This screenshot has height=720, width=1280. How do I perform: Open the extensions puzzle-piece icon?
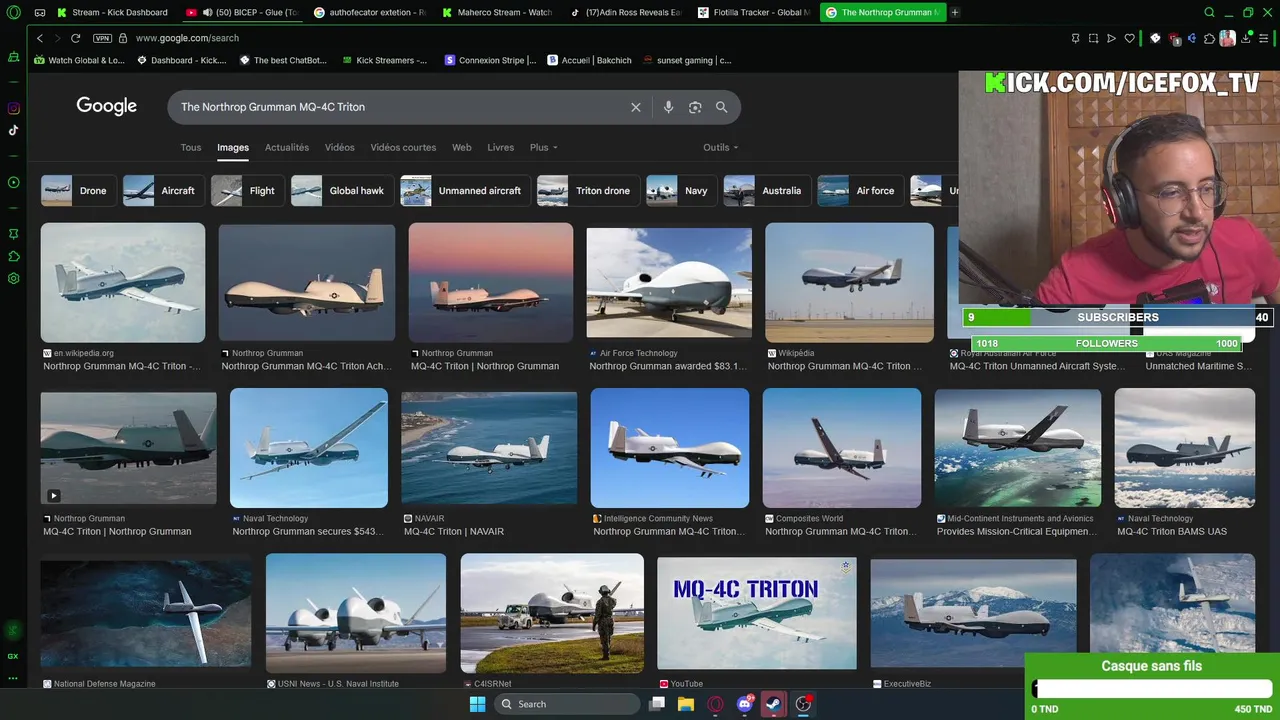(1209, 38)
